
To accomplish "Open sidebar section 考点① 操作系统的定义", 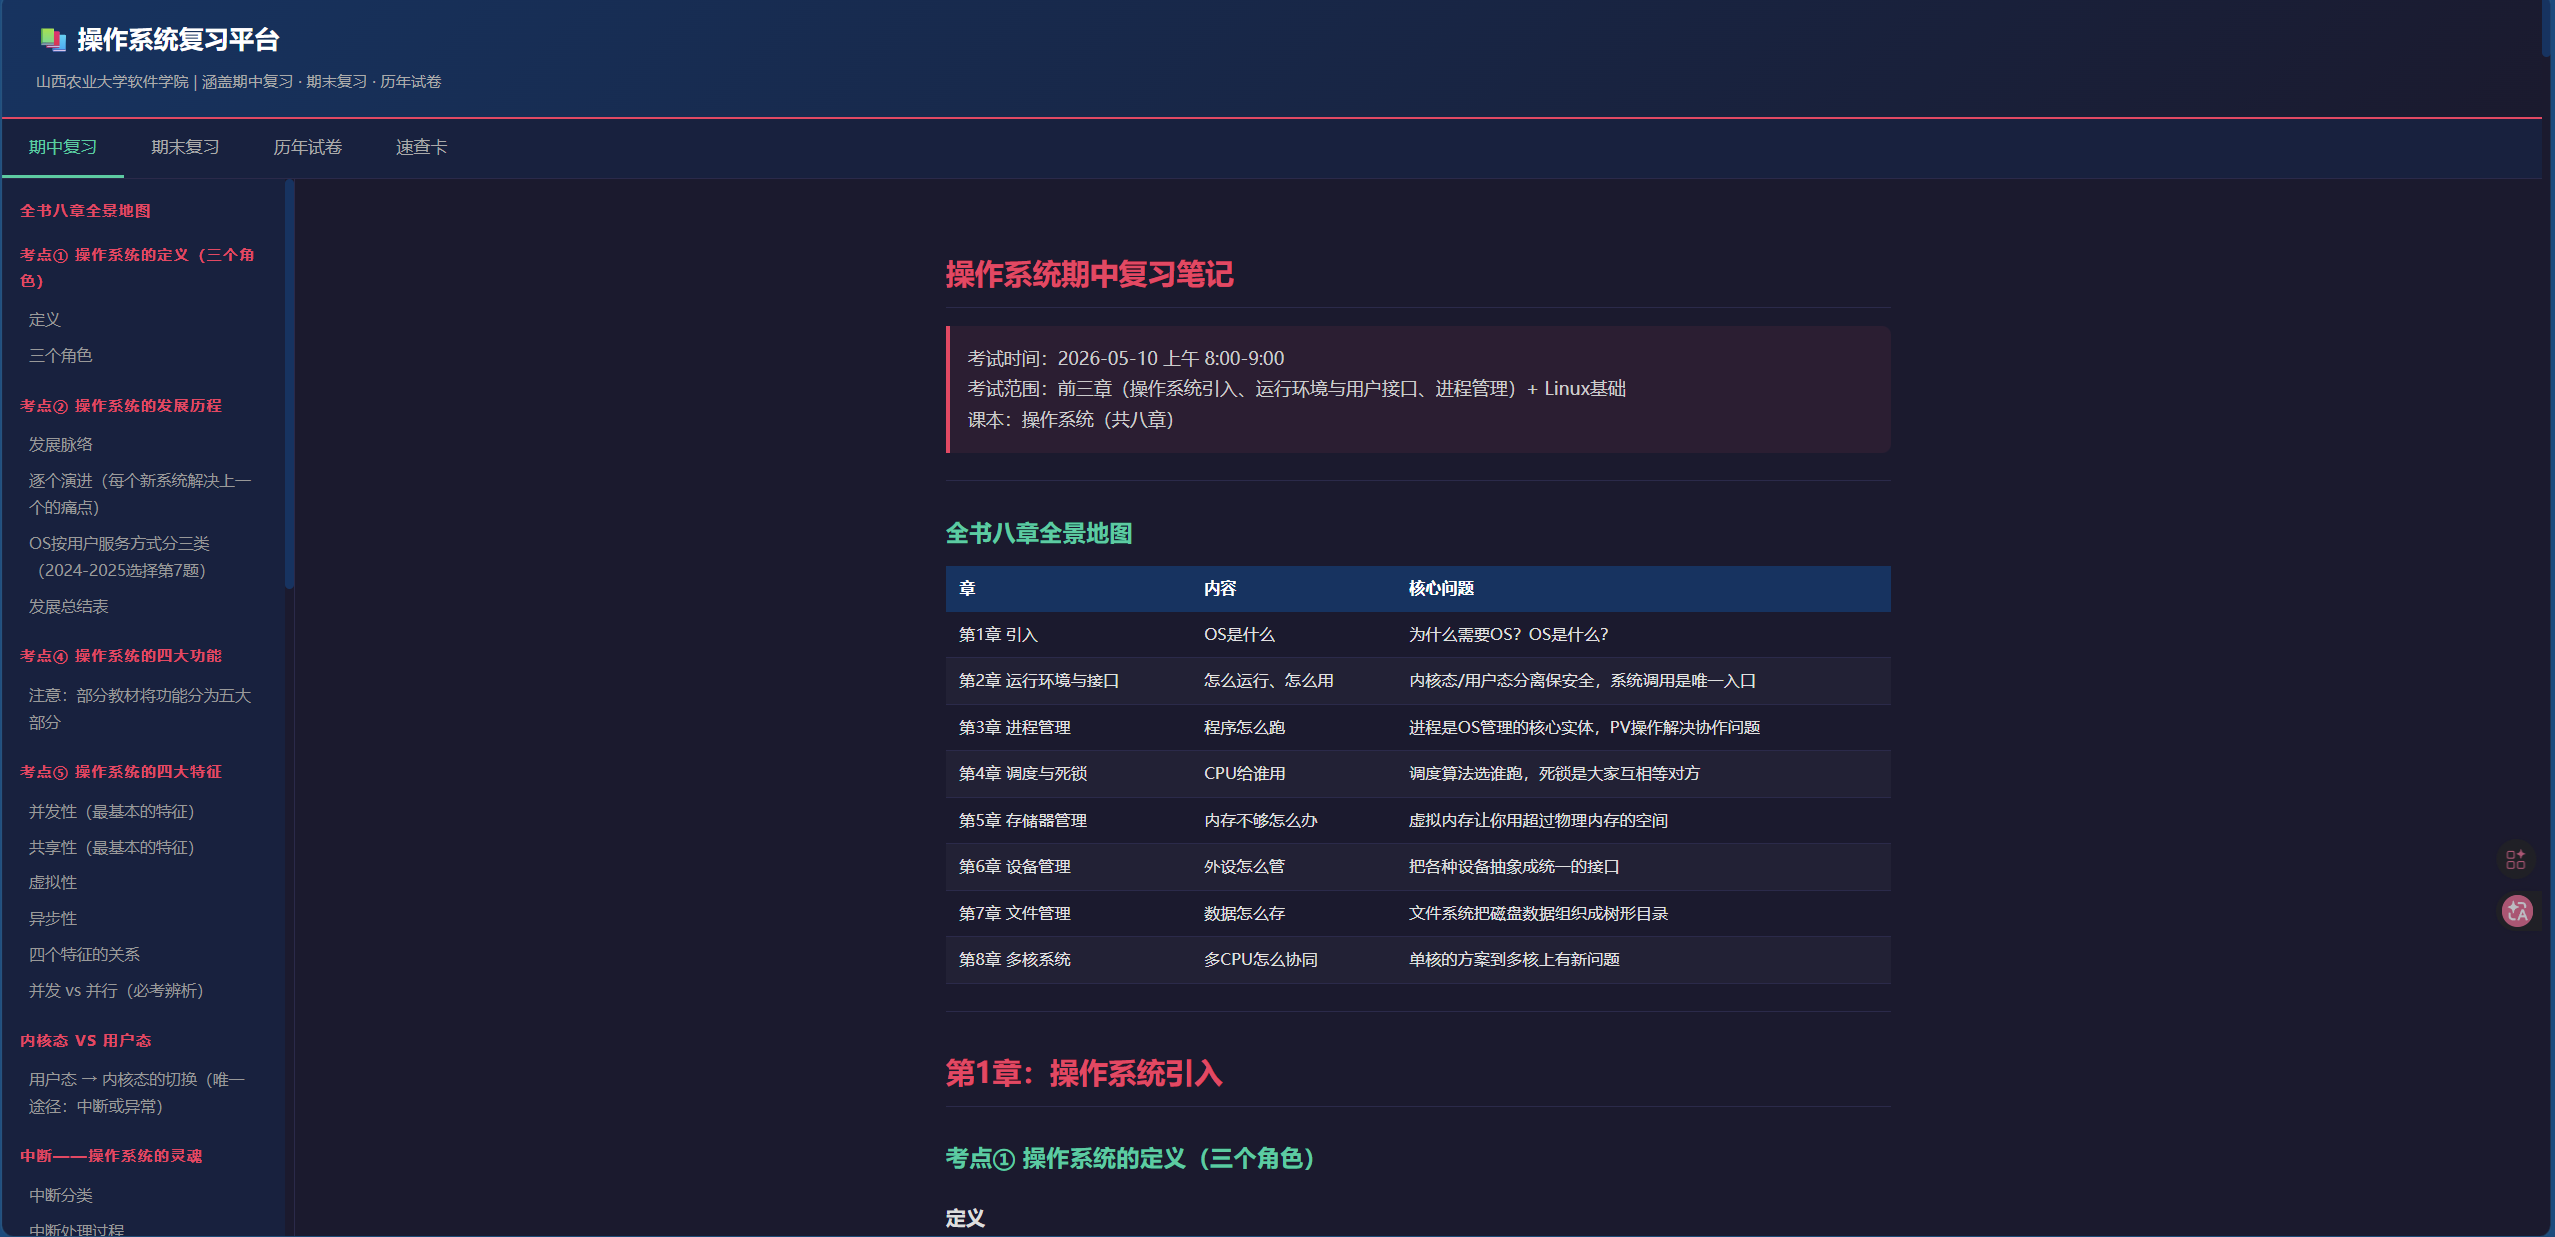I will pyautogui.click(x=138, y=268).
